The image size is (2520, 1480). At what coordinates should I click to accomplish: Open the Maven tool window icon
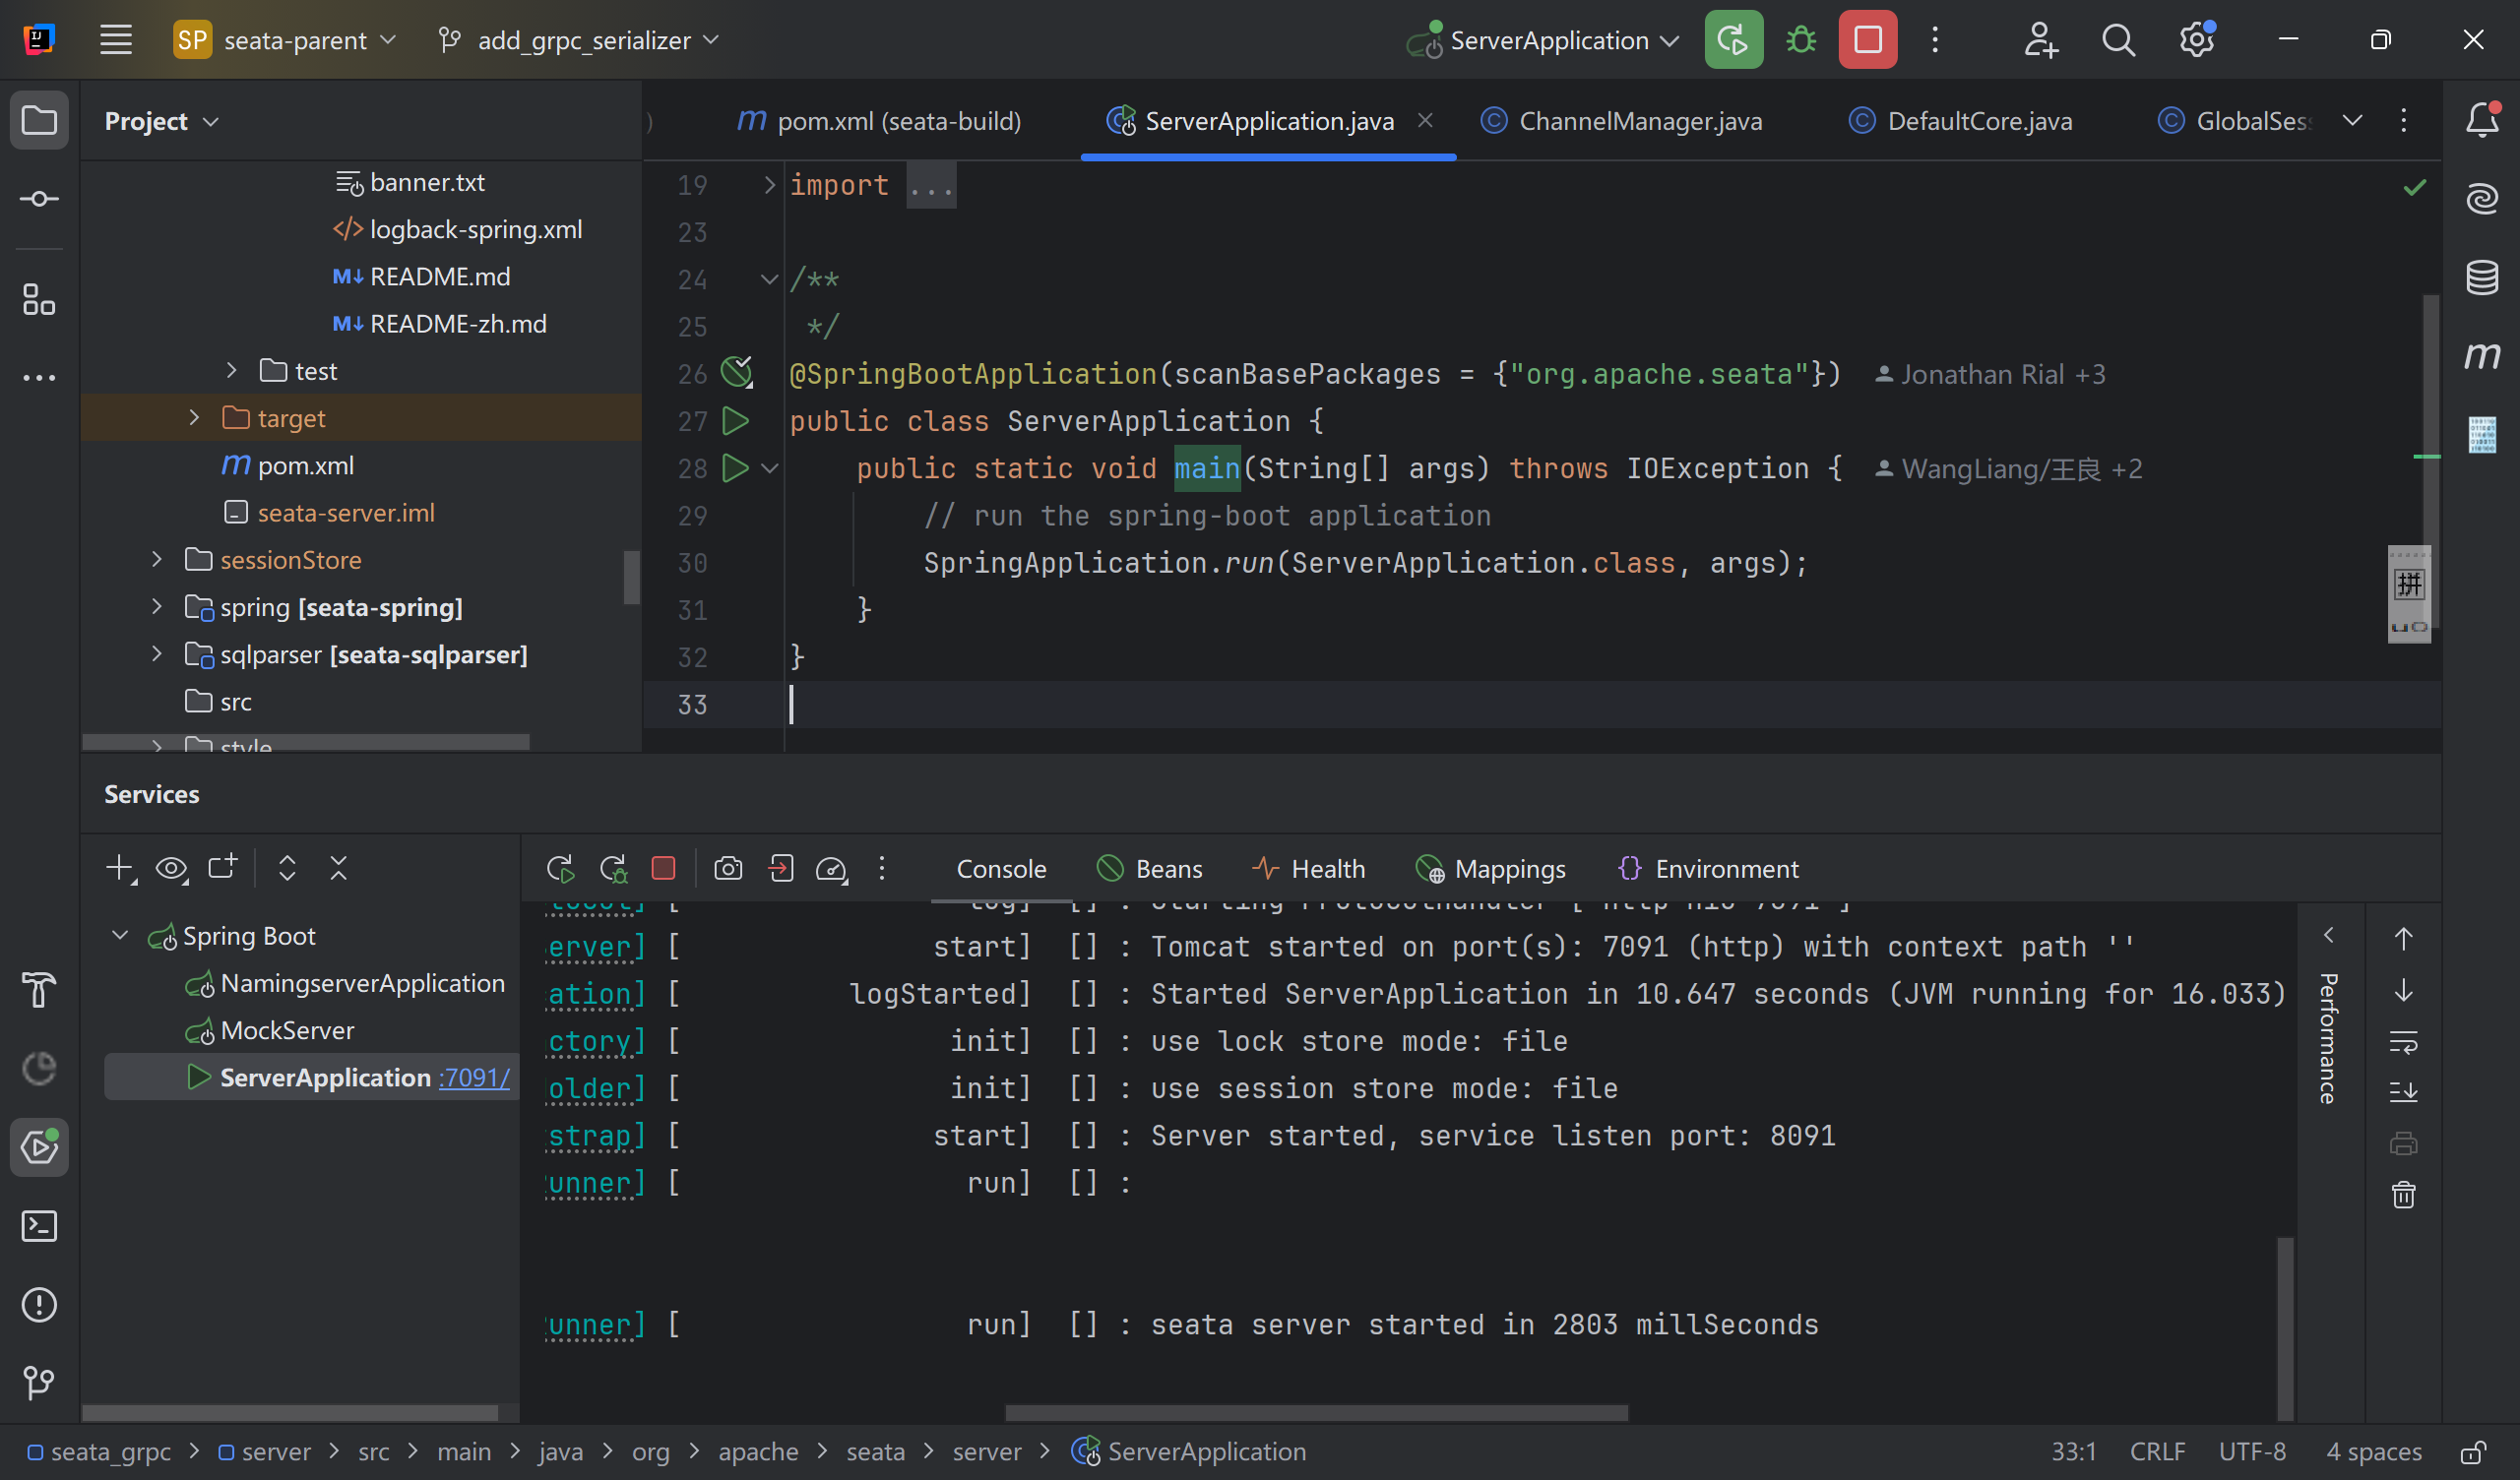click(2482, 355)
